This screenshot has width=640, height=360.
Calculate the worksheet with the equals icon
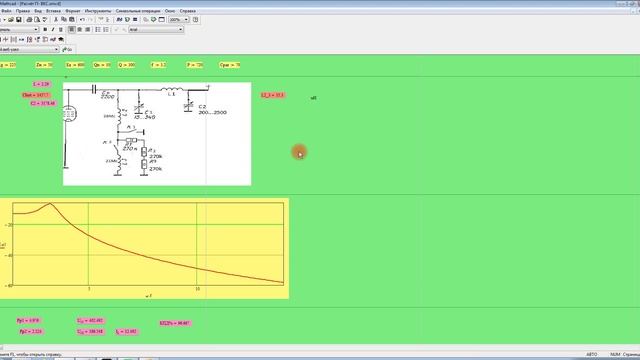click(x=135, y=20)
